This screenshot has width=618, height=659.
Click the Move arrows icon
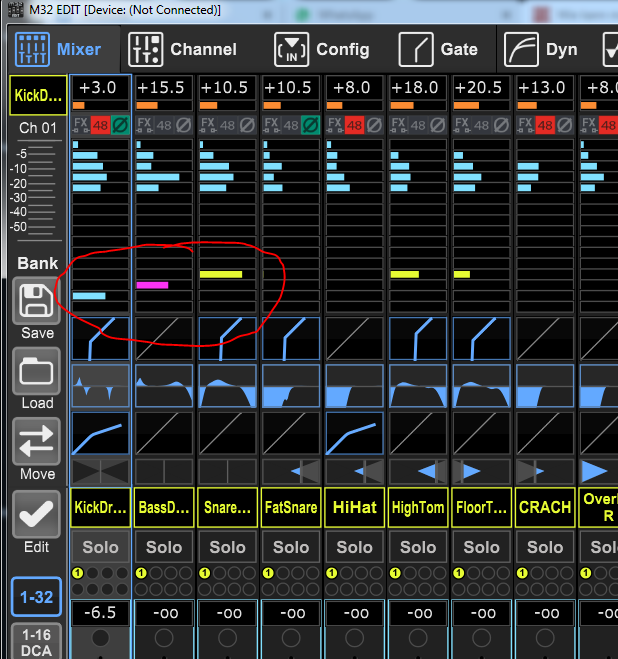click(x=37, y=441)
